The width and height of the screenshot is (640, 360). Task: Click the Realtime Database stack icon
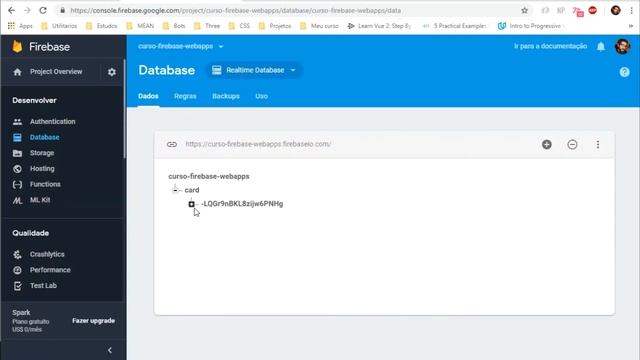point(217,70)
